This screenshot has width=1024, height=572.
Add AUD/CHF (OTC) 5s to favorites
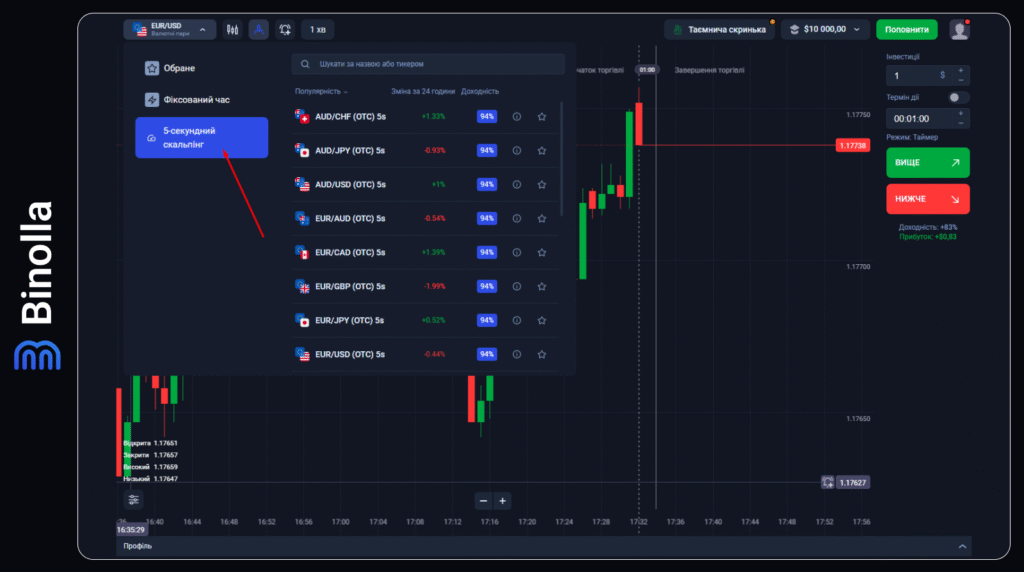coord(541,117)
